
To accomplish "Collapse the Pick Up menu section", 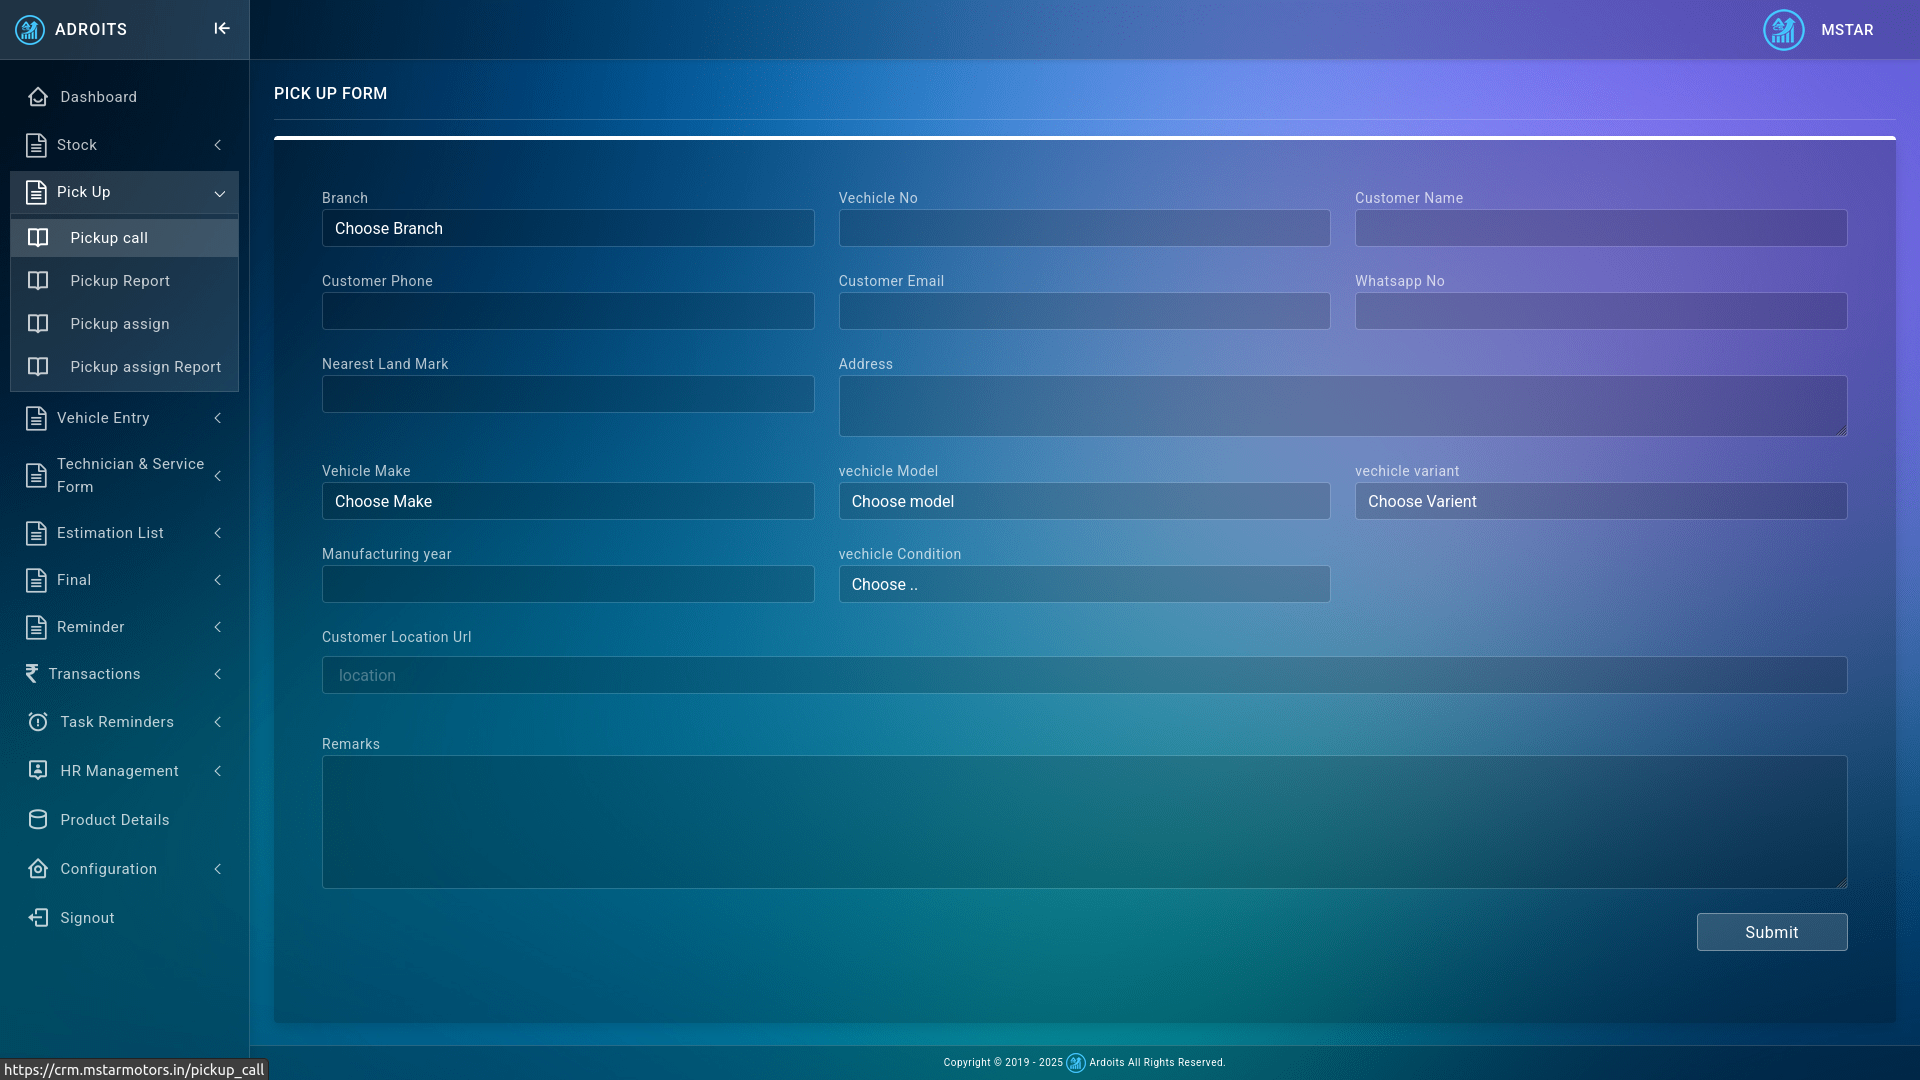I will 219,193.
